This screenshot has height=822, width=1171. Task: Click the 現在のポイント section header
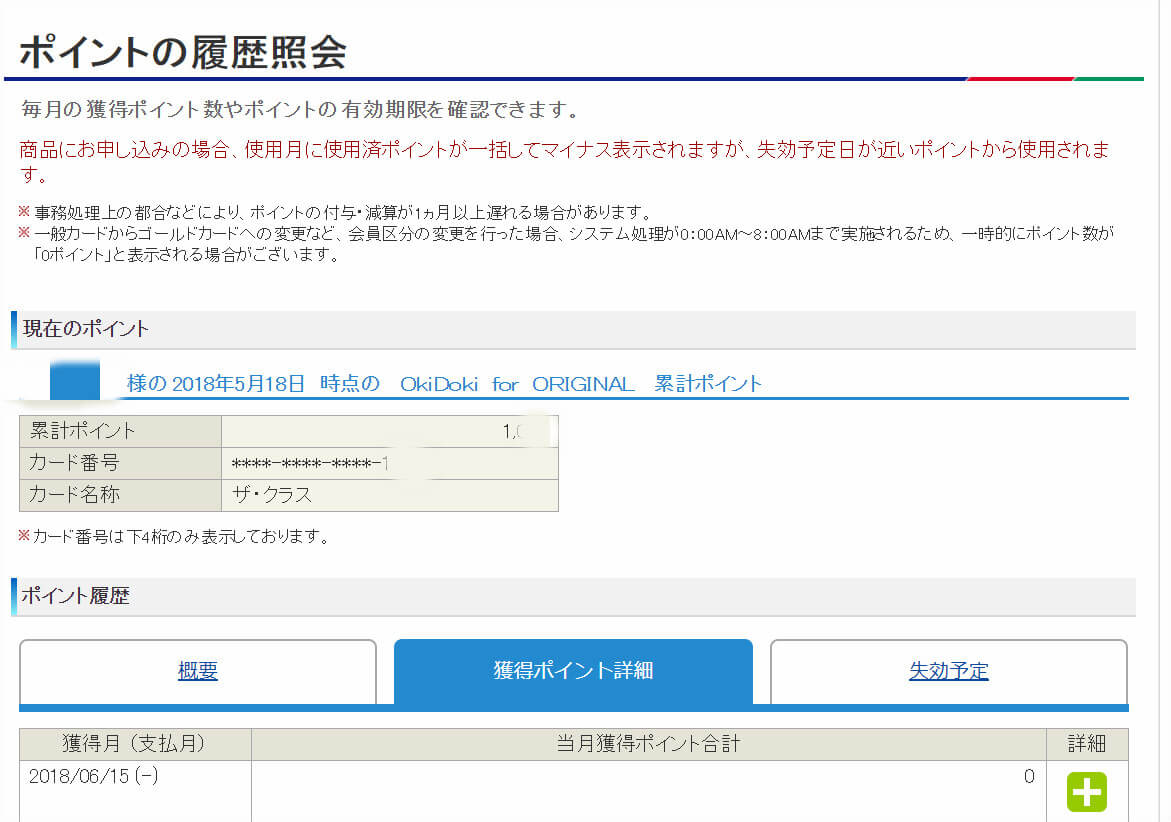86,329
